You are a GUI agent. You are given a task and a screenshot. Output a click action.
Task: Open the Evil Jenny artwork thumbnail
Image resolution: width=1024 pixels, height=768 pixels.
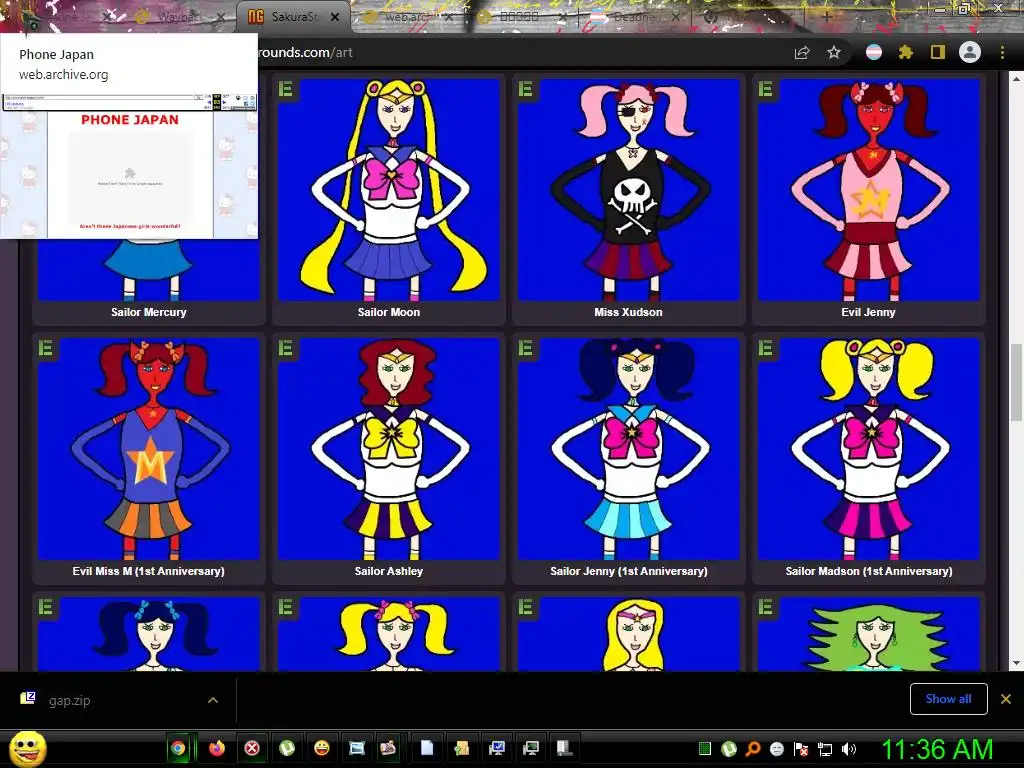[869, 189]
